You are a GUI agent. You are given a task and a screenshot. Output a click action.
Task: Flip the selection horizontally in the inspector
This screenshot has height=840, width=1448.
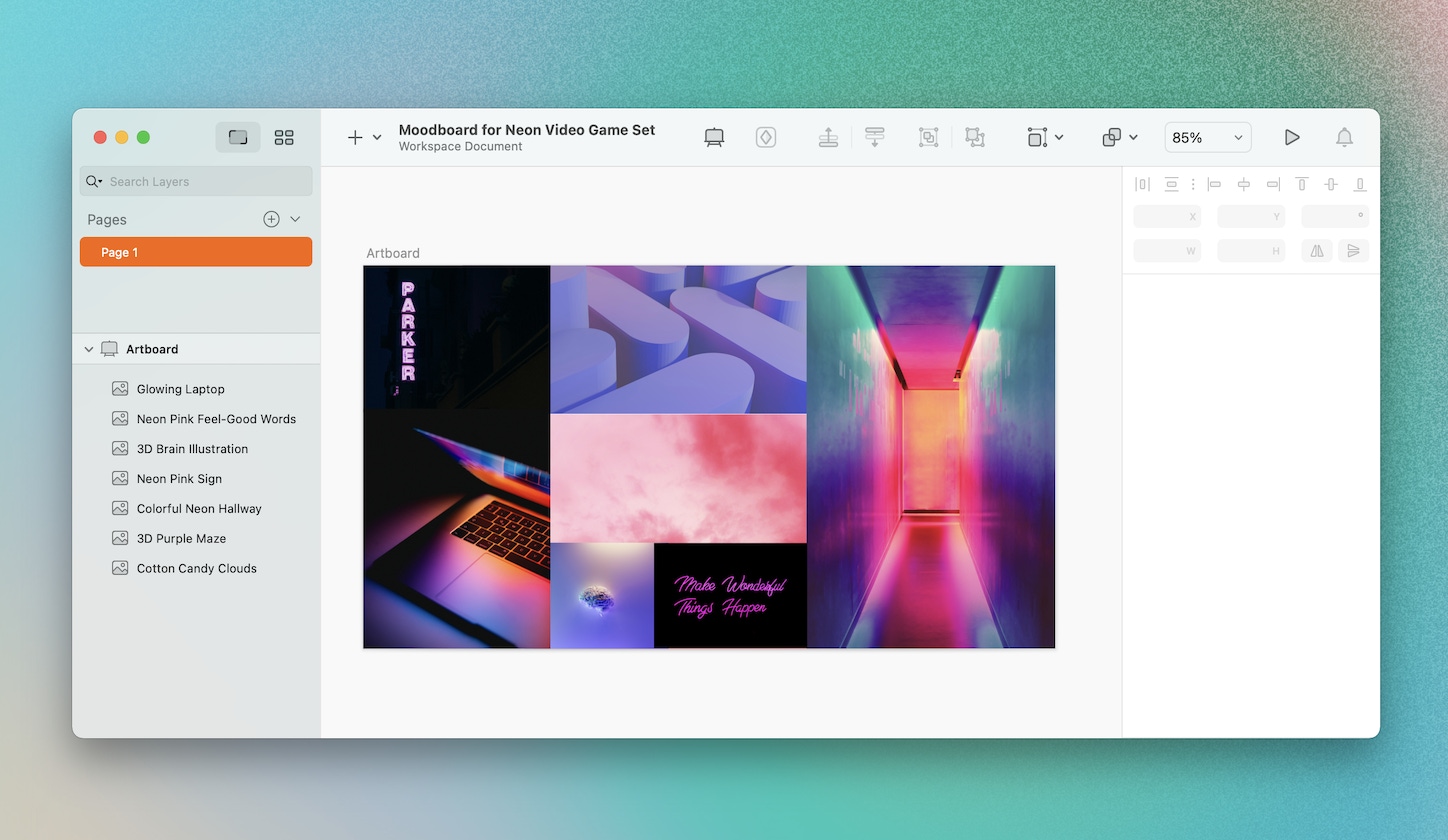tap(1316, 251)
